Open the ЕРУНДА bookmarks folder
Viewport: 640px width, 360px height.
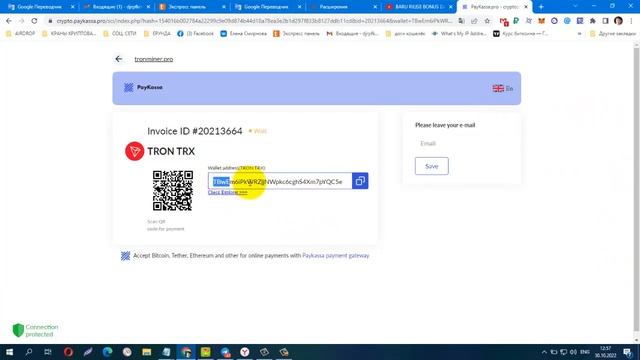click(x=157, y=33)
